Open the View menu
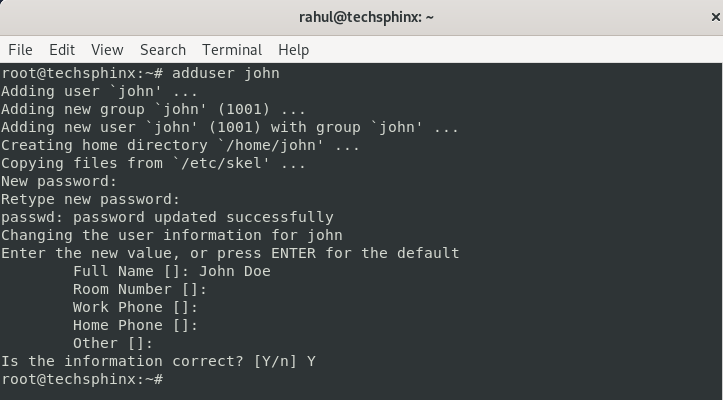Viewport: 723px width, 400px height. [107, 50]
